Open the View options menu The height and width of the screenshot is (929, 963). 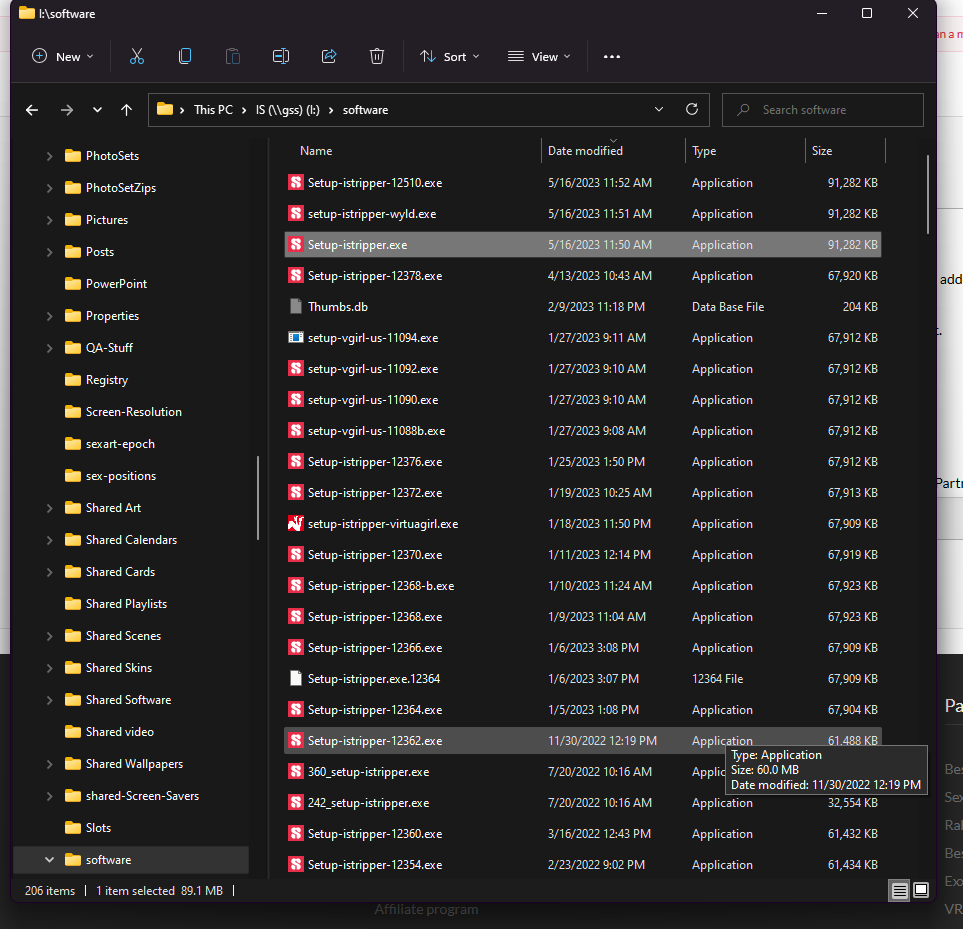539,56
